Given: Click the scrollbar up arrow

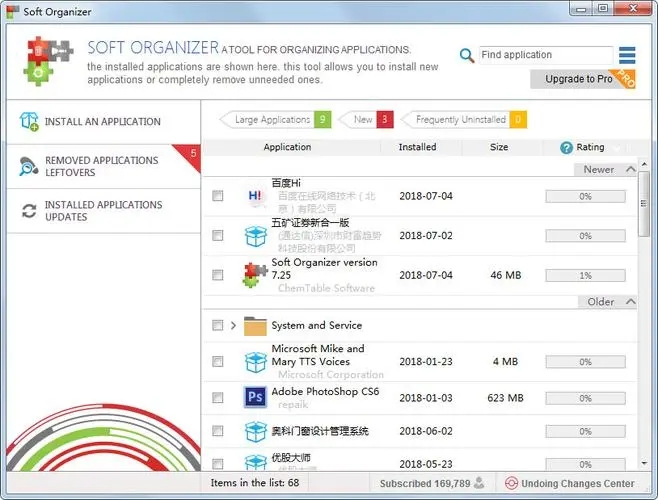Looking at the screenshot, I should point(644,164).
